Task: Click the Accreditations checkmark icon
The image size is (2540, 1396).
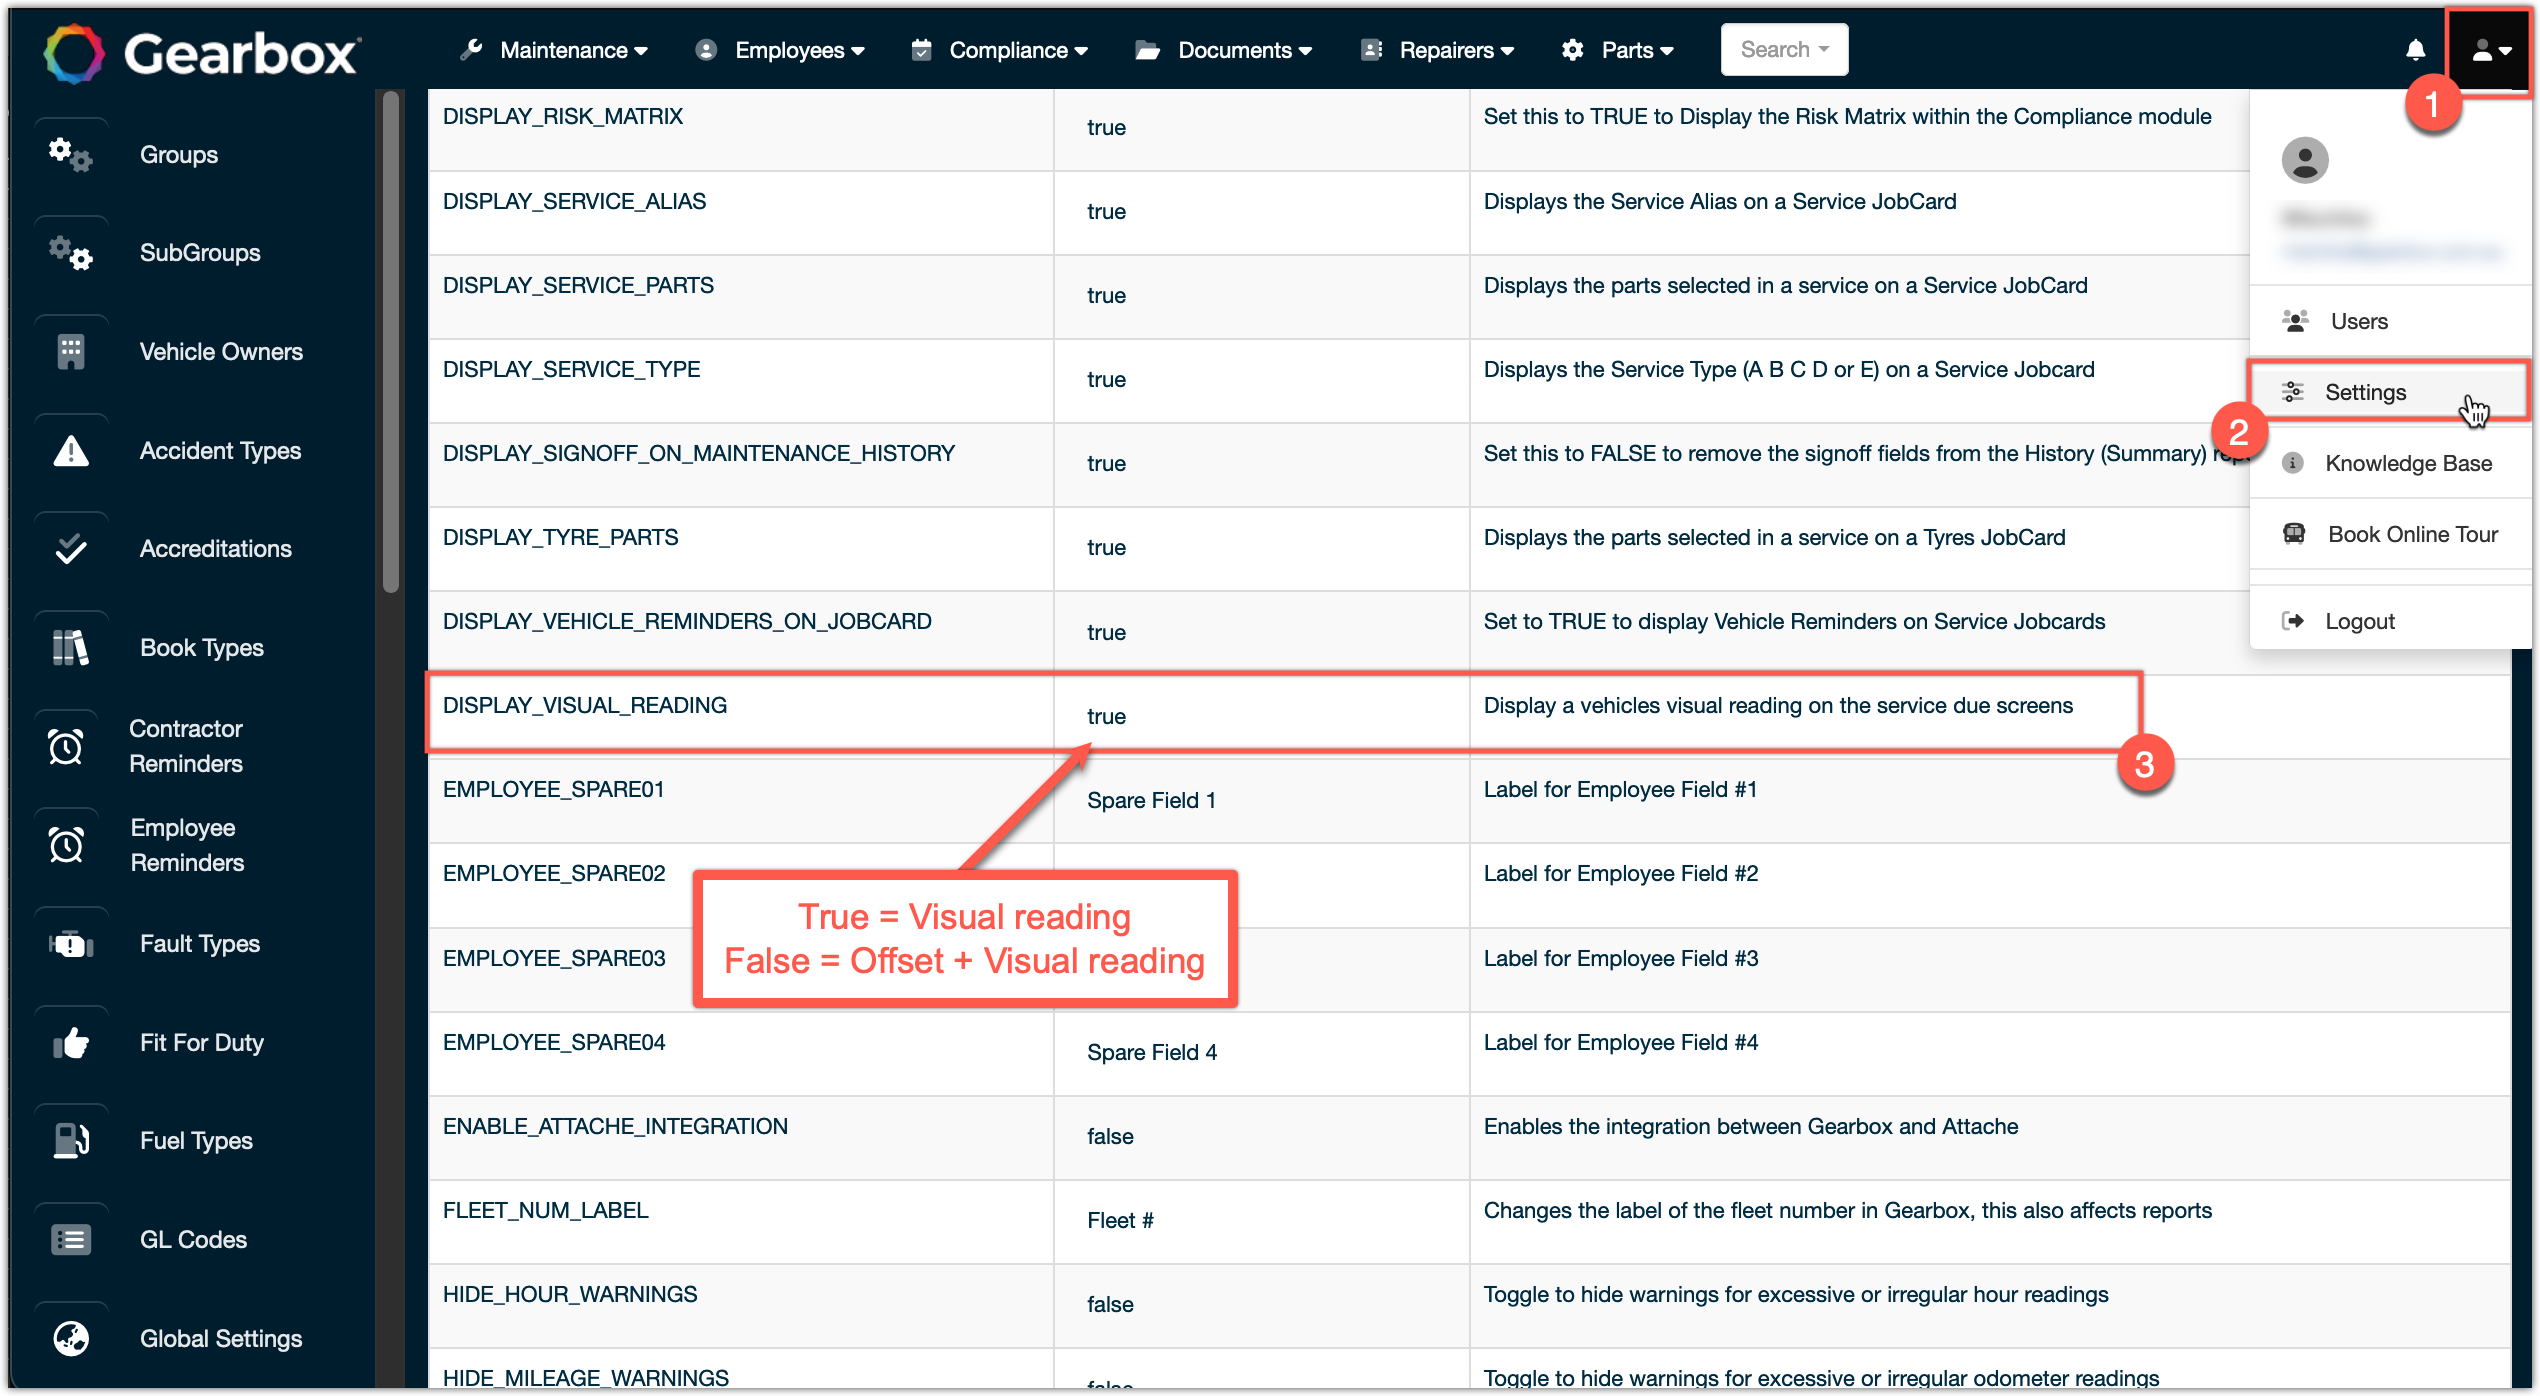Action: [70, 549]
